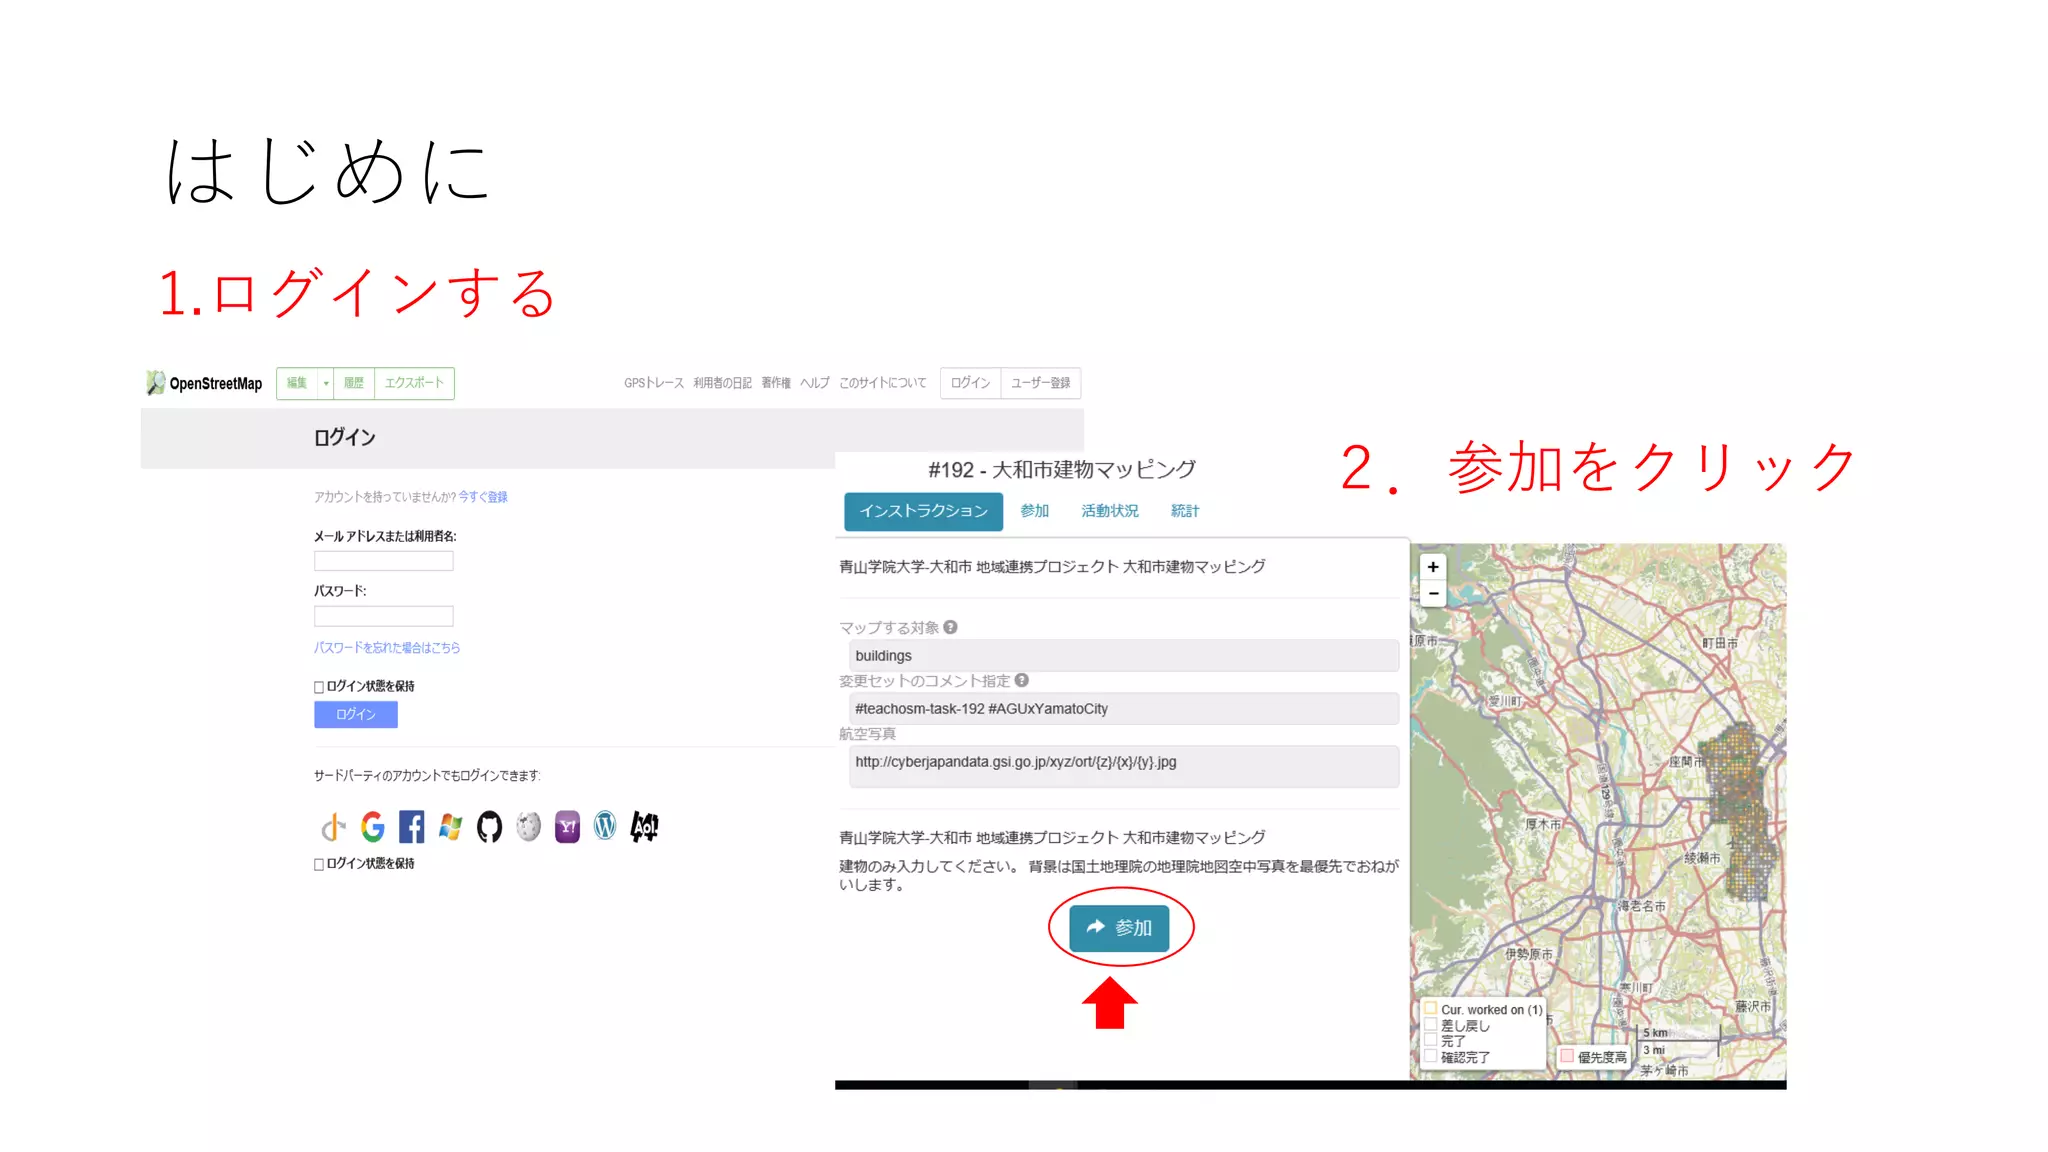Click the AOL login icon

pyautogui.click(x=645, y=827)
